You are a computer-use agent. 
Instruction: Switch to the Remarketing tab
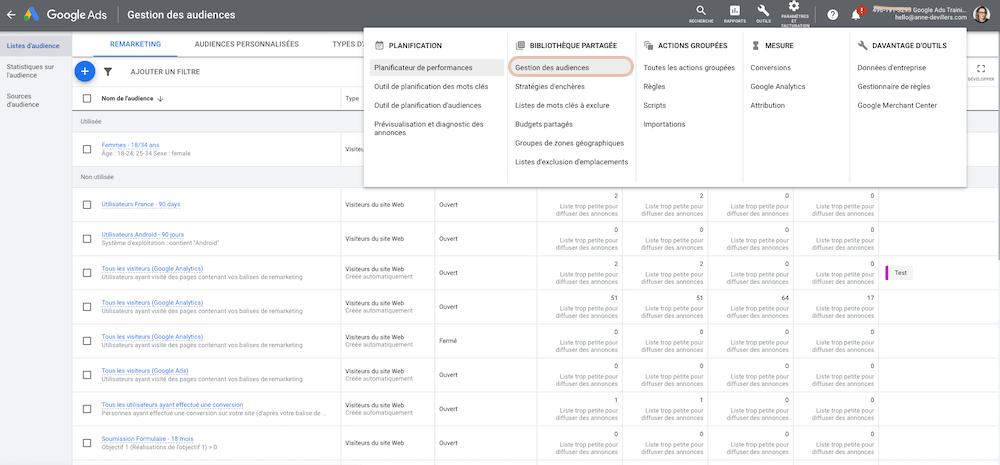click(135, 44)
